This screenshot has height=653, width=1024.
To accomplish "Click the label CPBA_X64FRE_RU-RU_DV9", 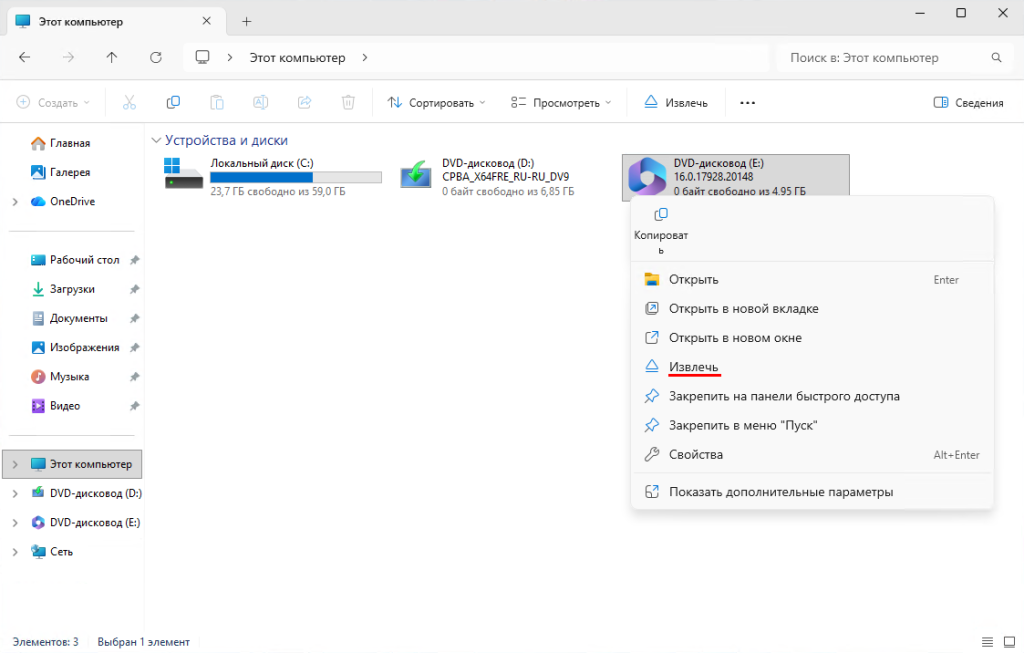I will click(505, 177).
